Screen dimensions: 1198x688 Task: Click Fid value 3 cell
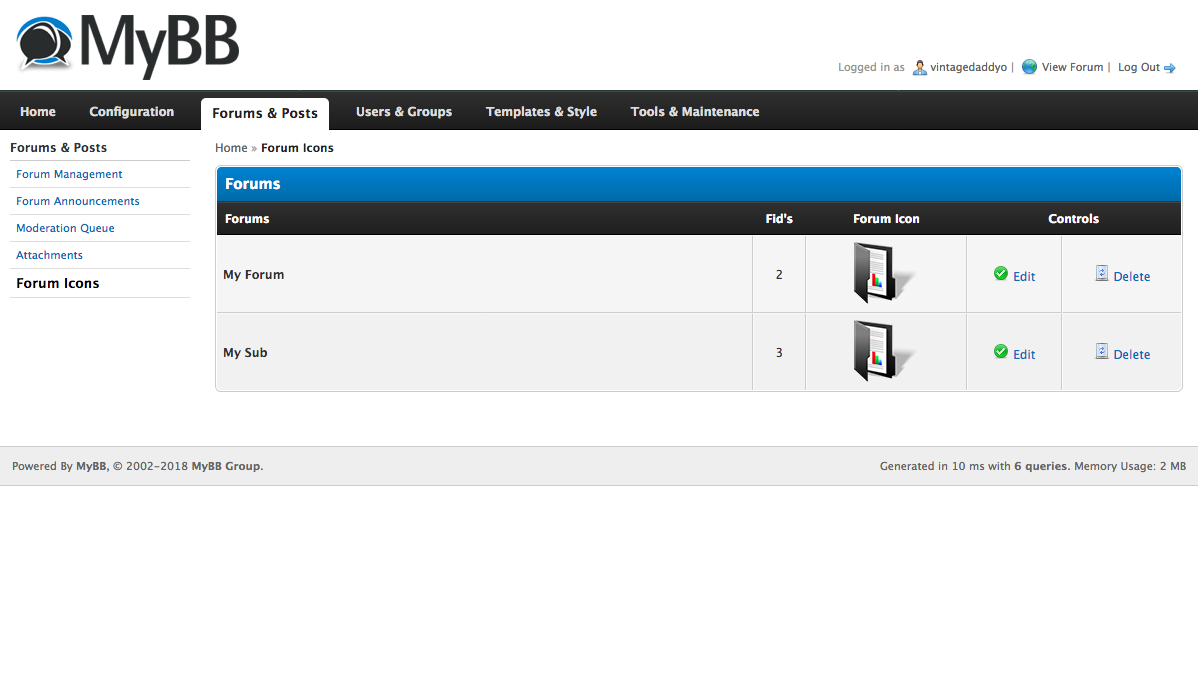click(x=779, y=352)
